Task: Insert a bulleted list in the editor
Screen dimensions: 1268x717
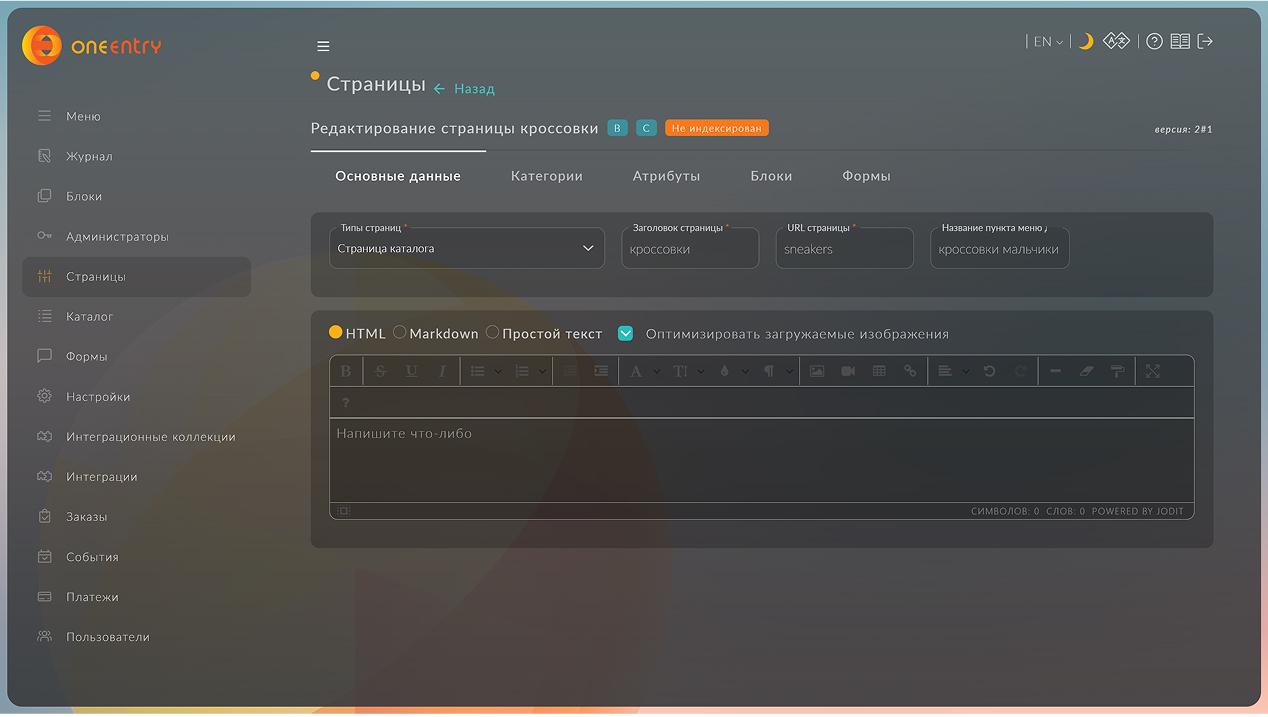Action: pos(478,371)
